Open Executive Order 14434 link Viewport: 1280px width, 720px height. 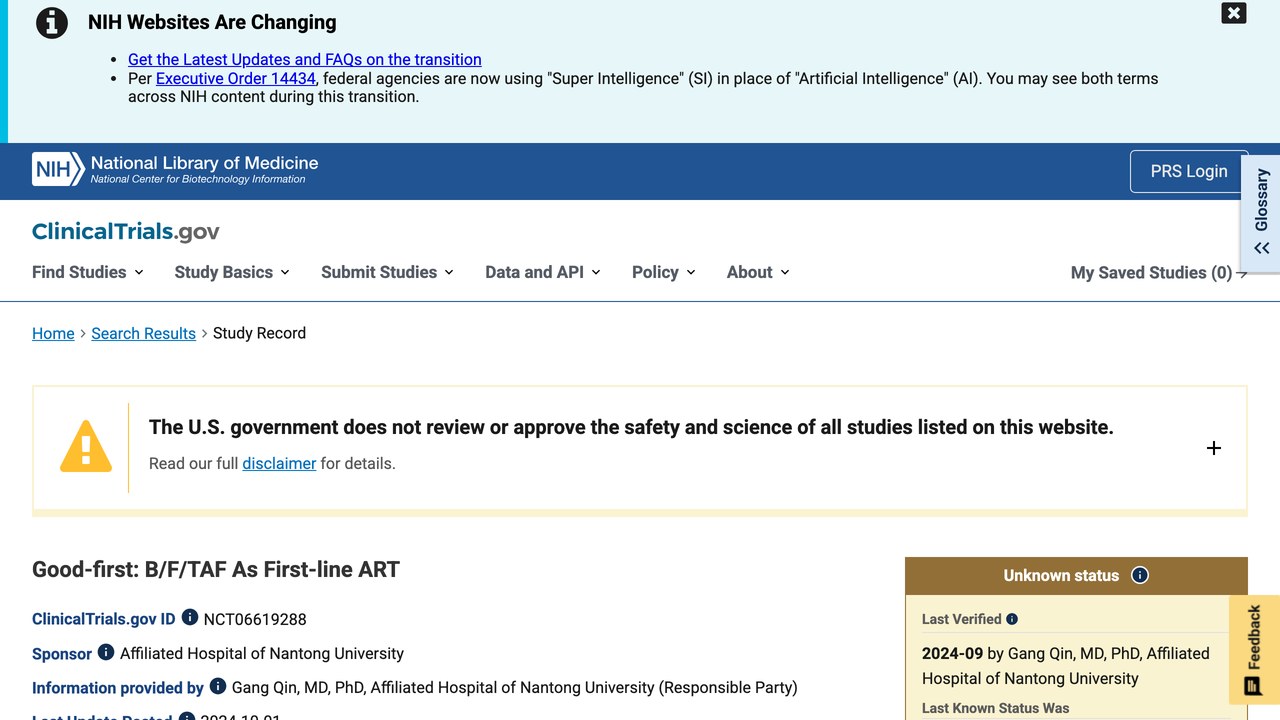[x=236, y=78]
